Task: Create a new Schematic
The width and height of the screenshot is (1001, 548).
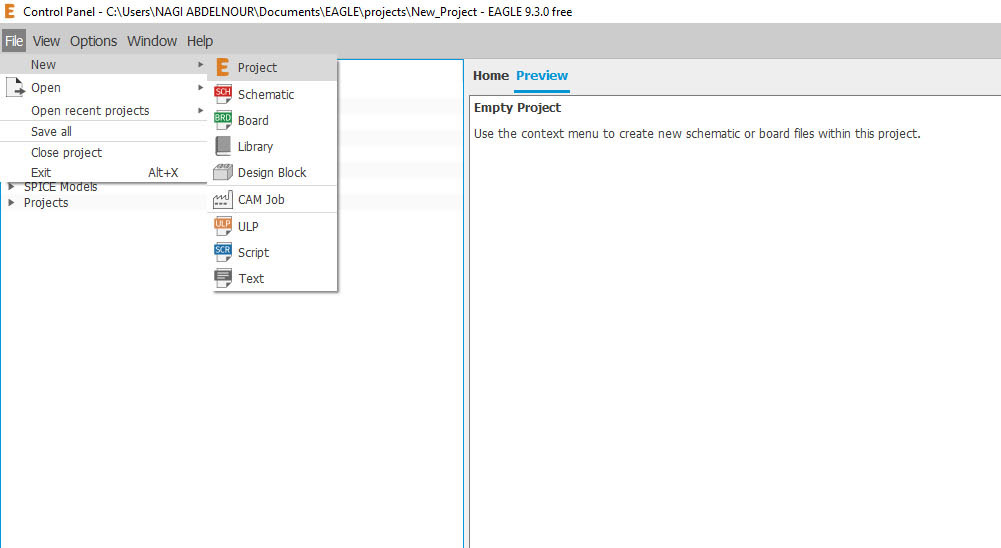Action: [x=273, y=94]
